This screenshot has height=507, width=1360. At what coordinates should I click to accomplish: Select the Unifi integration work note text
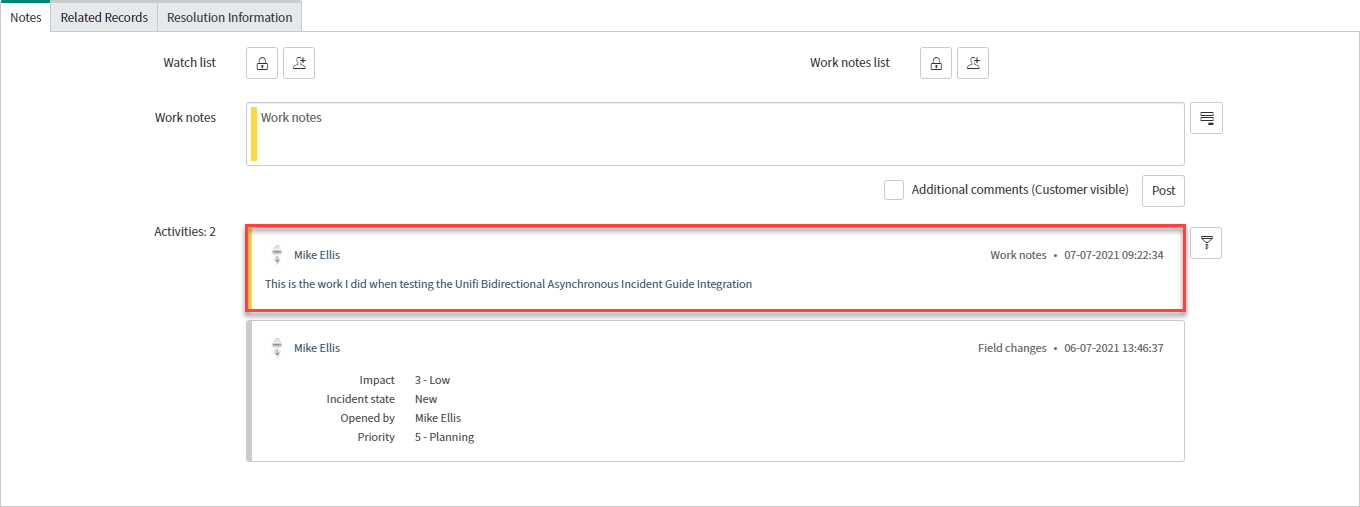tap(508, 284)
